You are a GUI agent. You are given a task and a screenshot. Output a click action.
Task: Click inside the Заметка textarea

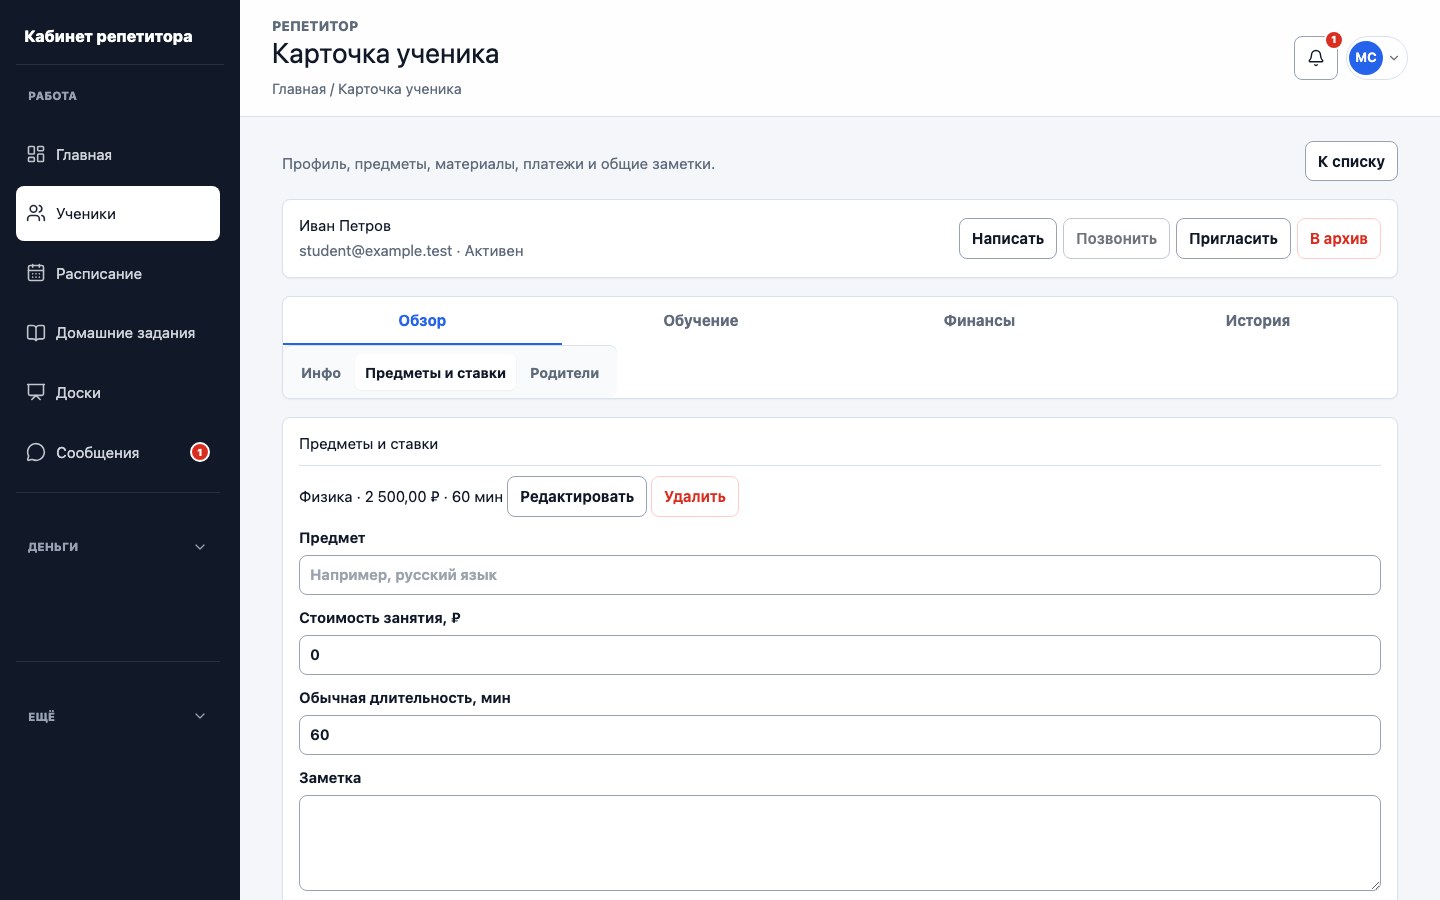(840, 843)
